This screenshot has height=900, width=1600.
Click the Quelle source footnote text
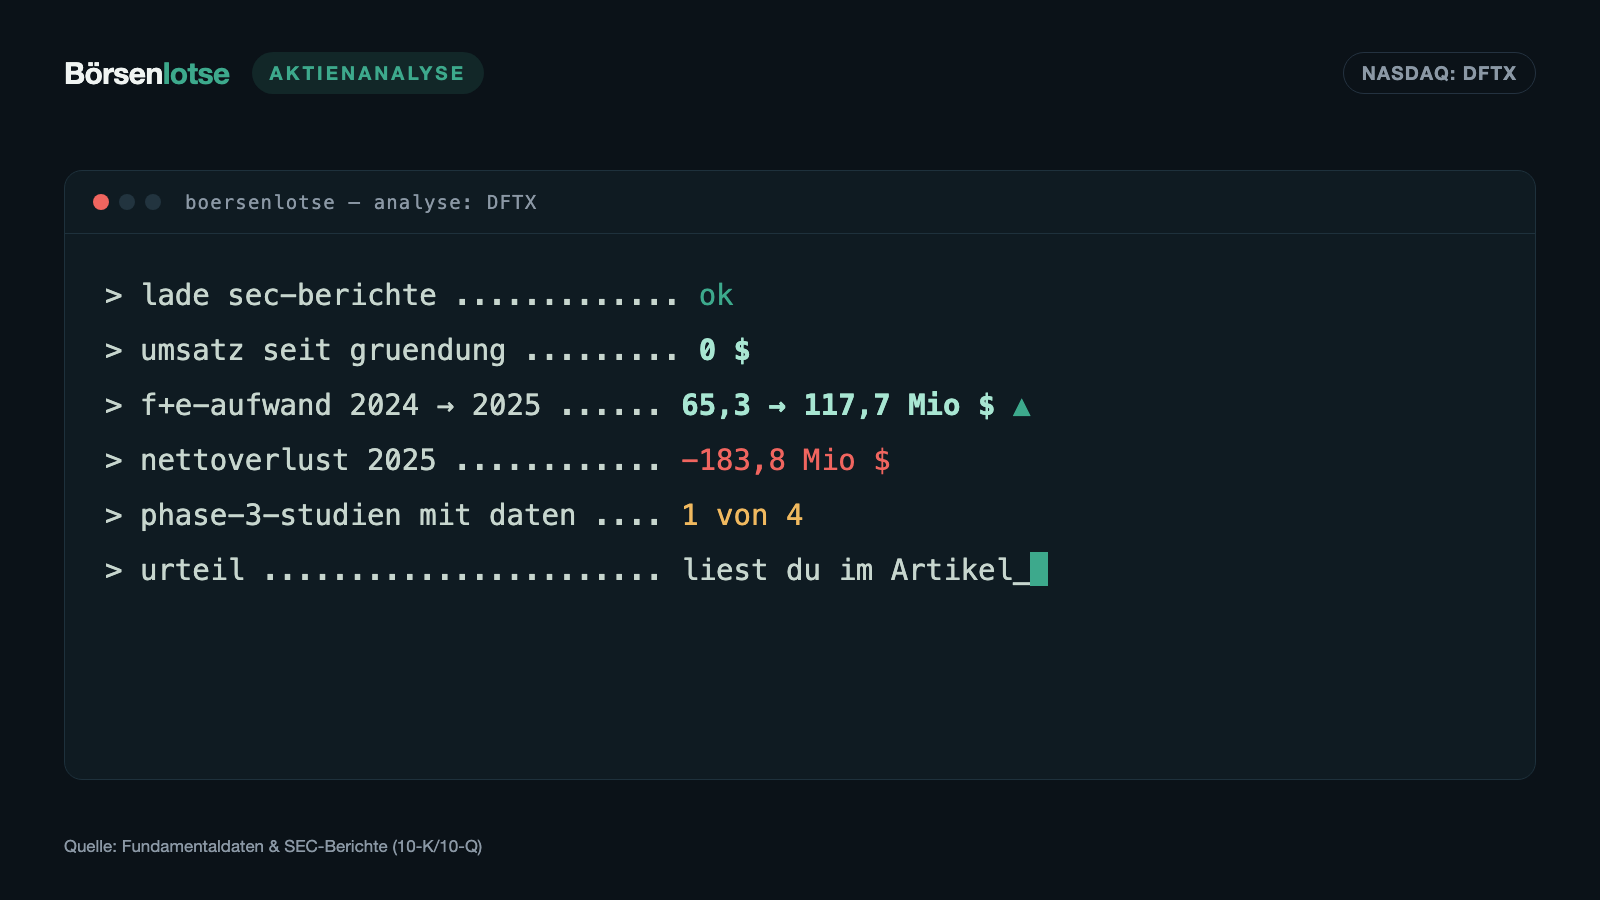(x=273, y=846)
